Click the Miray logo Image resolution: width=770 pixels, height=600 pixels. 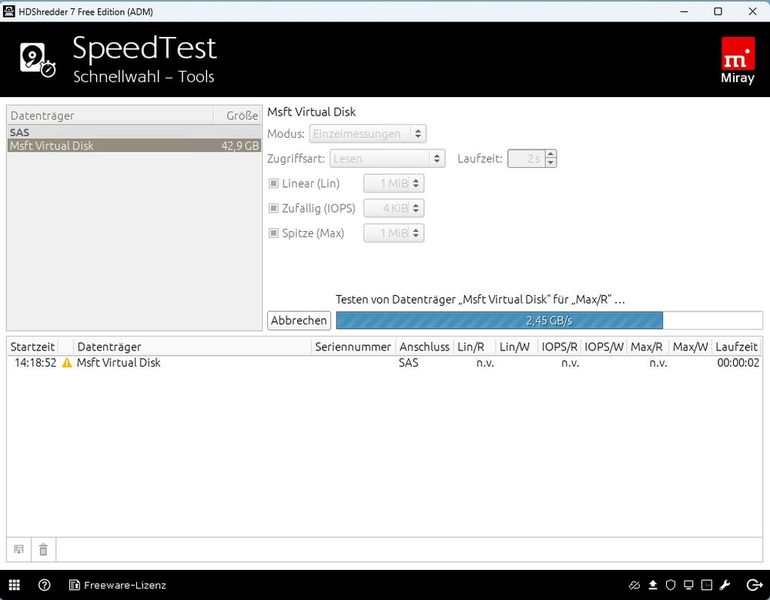click(x=738, y=60)
